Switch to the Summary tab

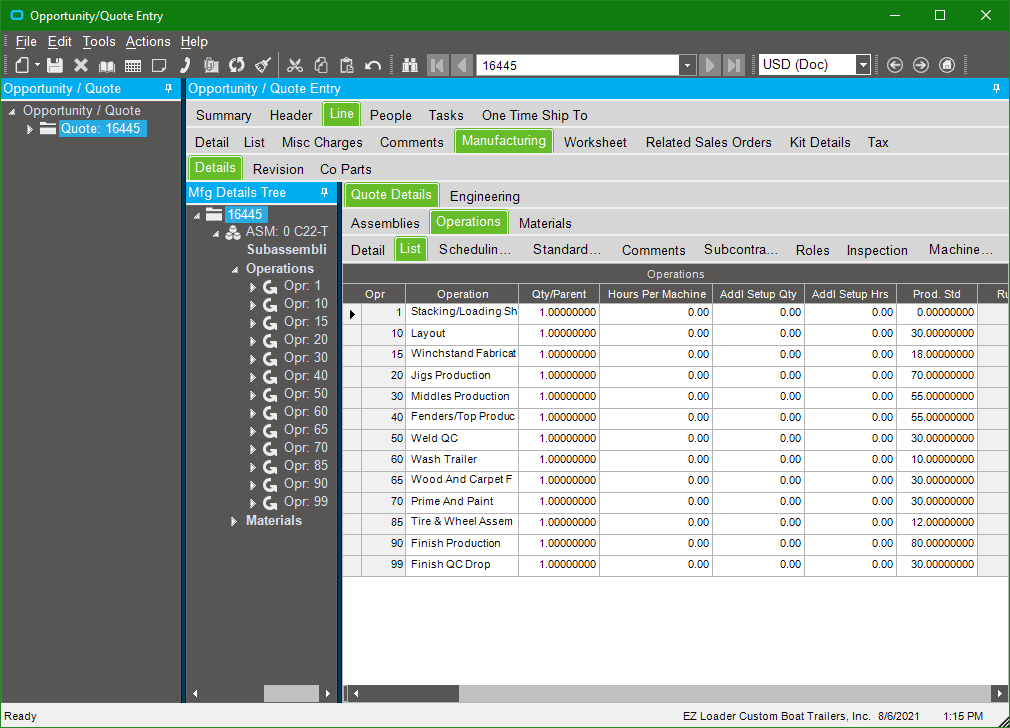[224, 115]
